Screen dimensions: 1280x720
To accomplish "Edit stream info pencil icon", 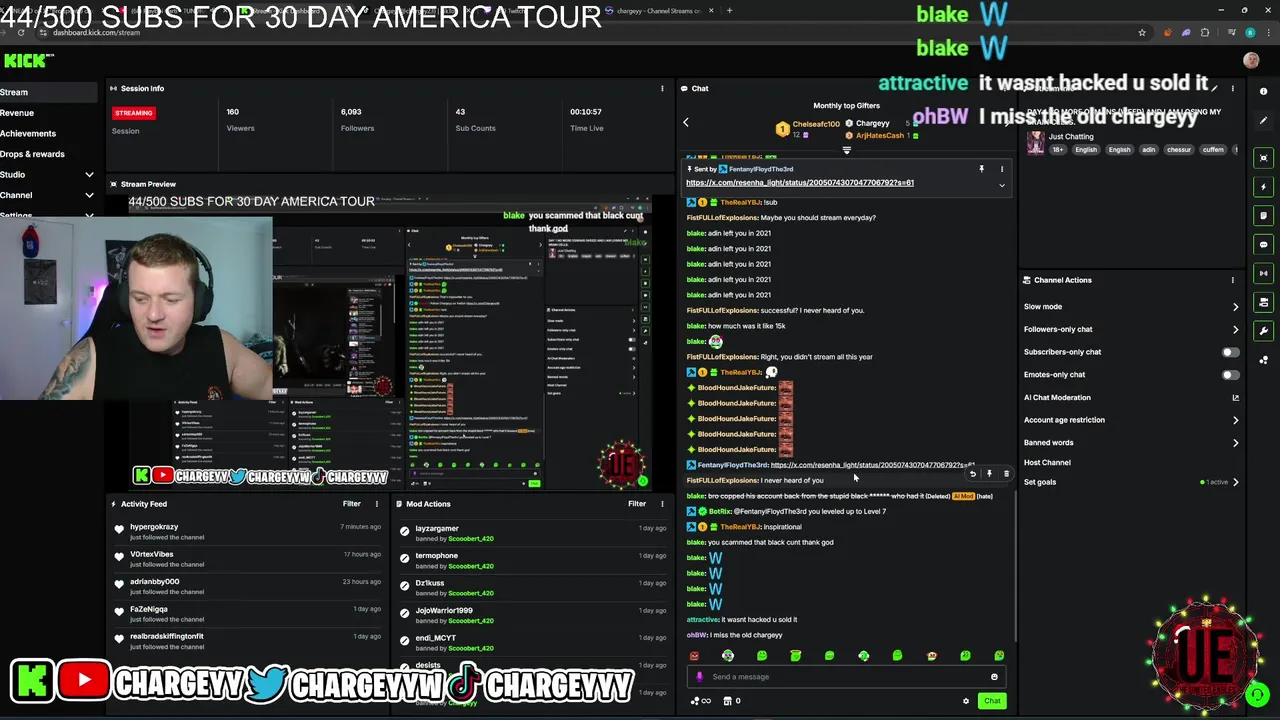I will 1214,89.
